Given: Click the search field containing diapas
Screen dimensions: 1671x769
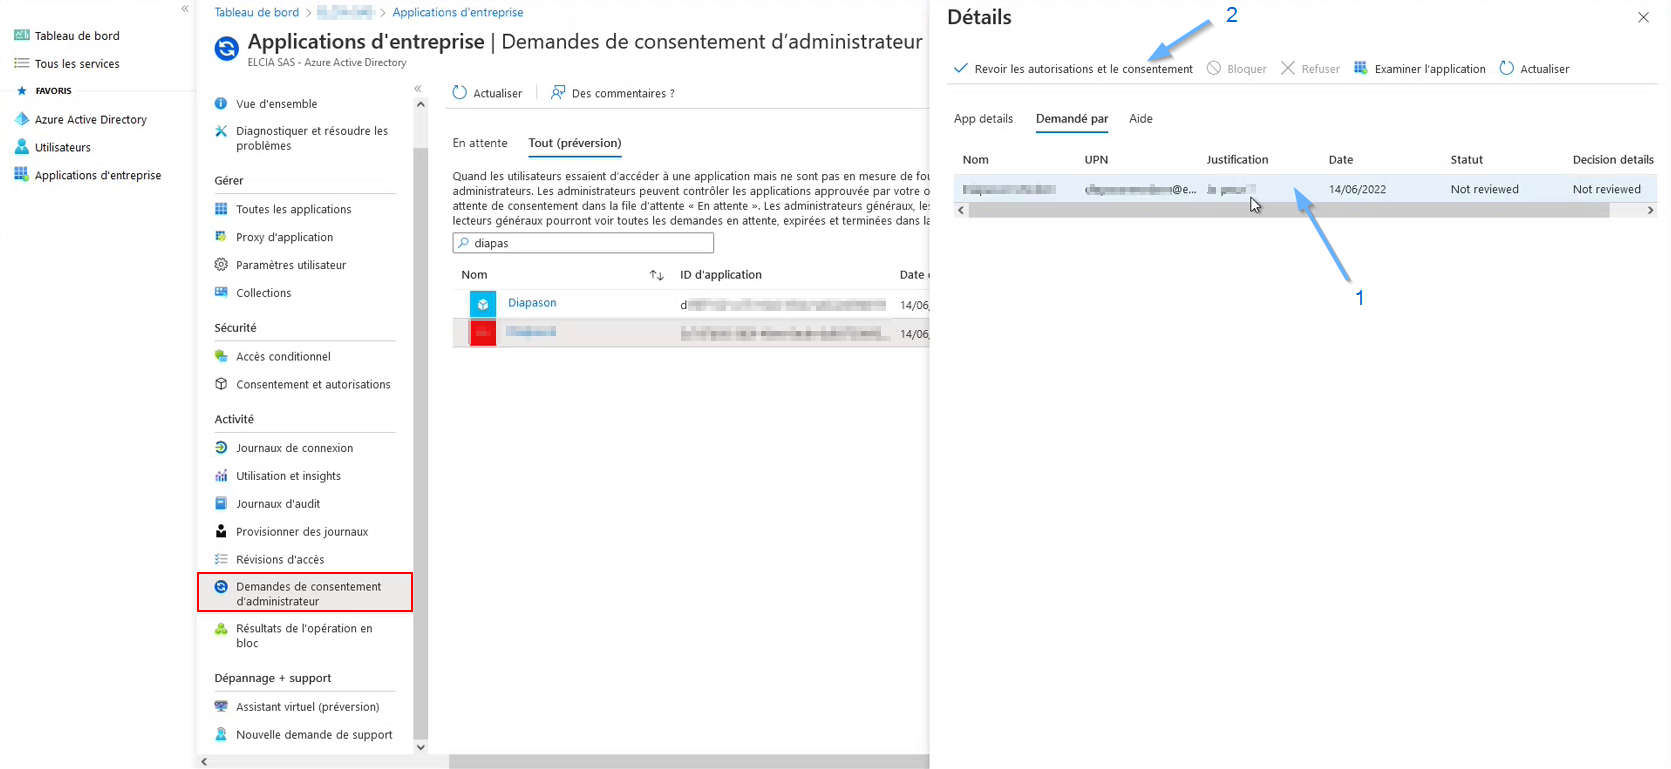Looking at the screenshot, I should pos(590,243).
